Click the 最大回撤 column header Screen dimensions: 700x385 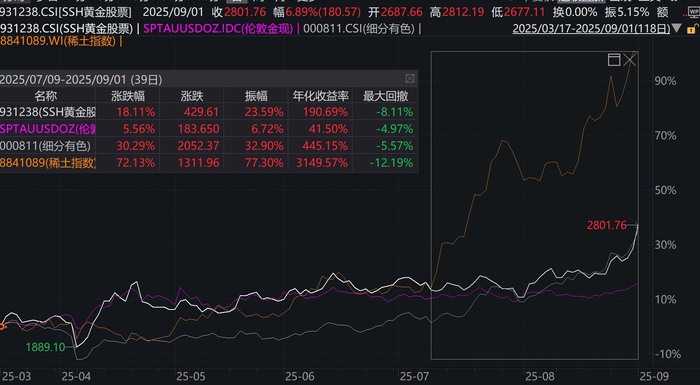coord(385,96)
